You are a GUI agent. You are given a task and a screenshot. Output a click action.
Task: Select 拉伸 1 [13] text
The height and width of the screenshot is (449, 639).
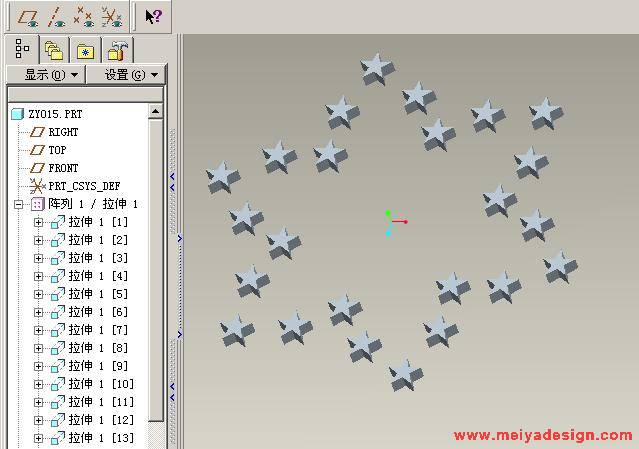coord(101,438)
